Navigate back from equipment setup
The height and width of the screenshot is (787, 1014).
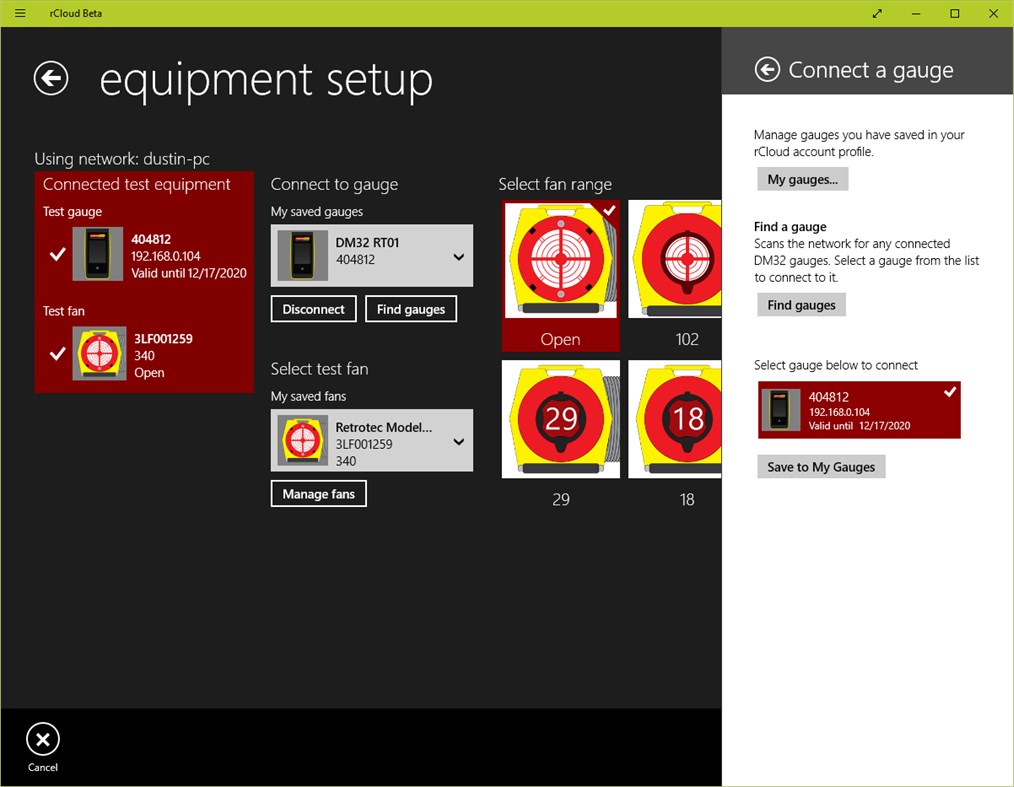[x=51, y=78]
